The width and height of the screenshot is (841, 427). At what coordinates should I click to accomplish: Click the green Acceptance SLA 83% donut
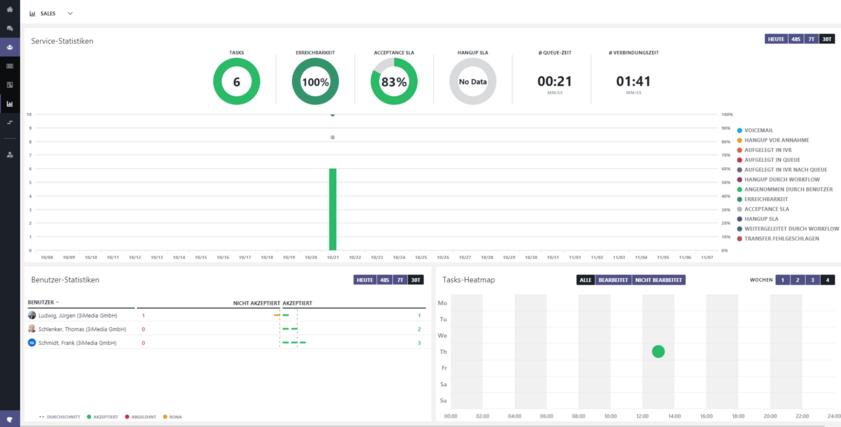[x=394, y=82]
